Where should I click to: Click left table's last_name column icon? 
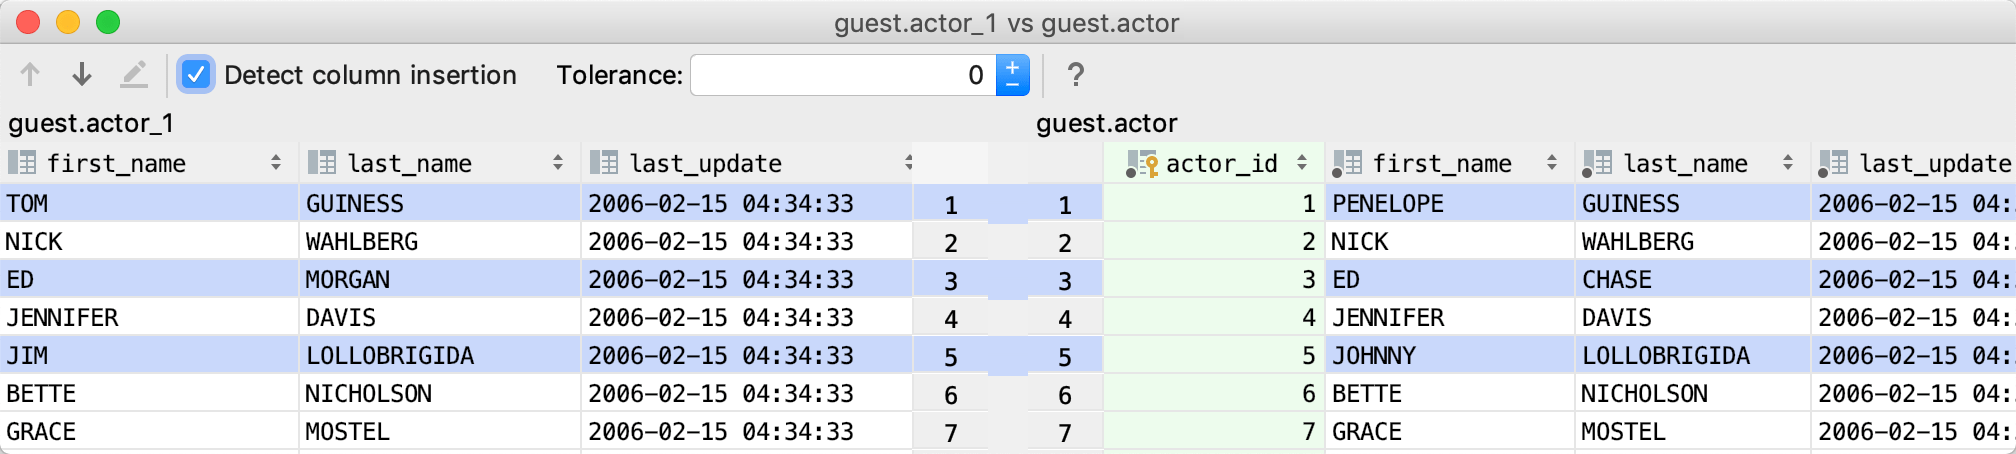click(322, 163)
